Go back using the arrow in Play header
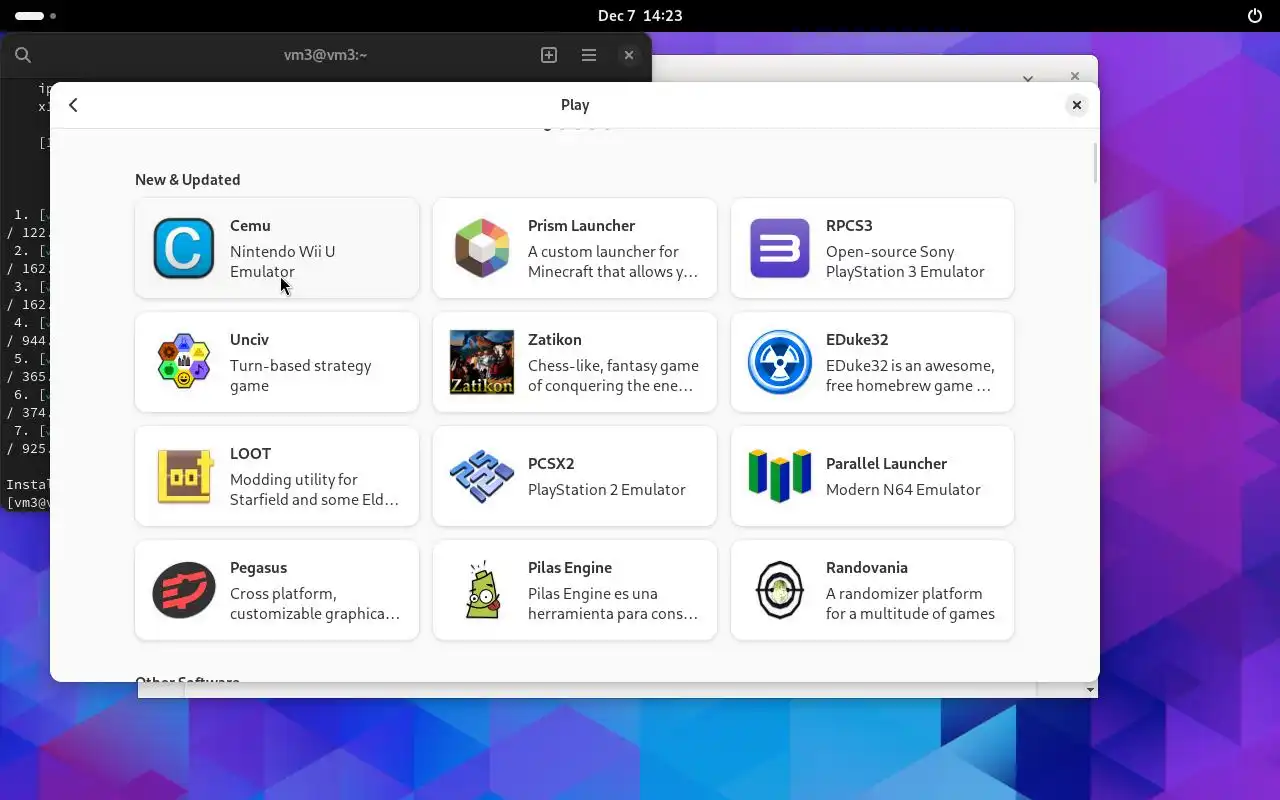The height and width of the screenshot is (800, 1280). [x=73, y=105]
